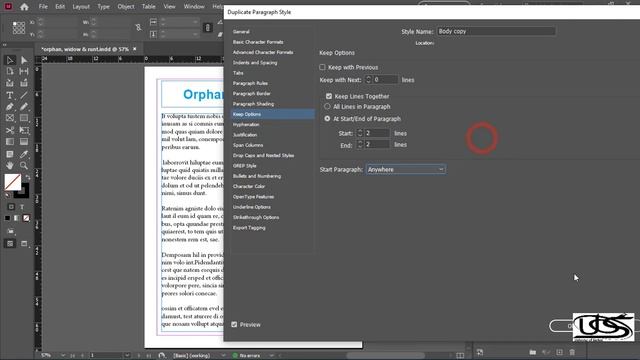The height and width of the screenshot is (360, 640).
Task: Click Apply None swatch button
Action: coord(26,218)
